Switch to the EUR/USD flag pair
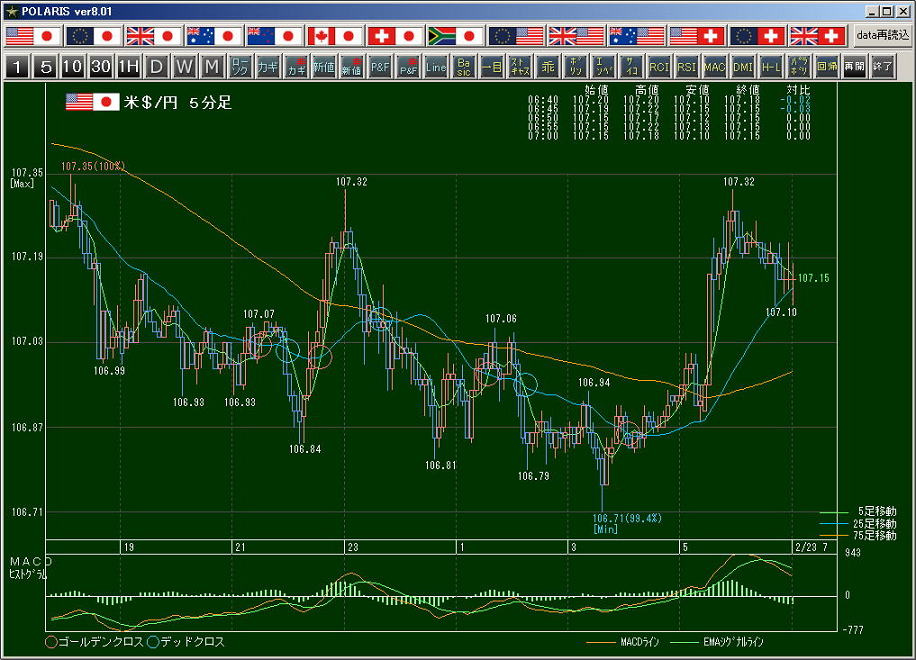Viewport: 916px width, 660px height. pyautogui.click(x=516, y=36)
